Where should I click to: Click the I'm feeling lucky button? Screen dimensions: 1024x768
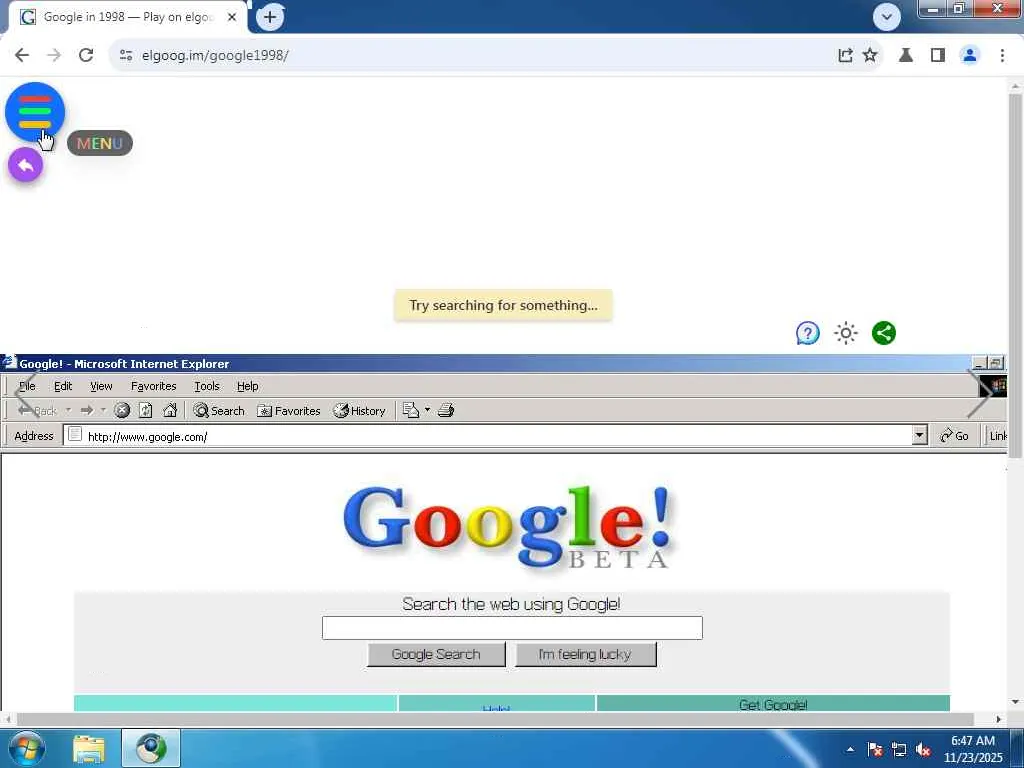[585, 654]
